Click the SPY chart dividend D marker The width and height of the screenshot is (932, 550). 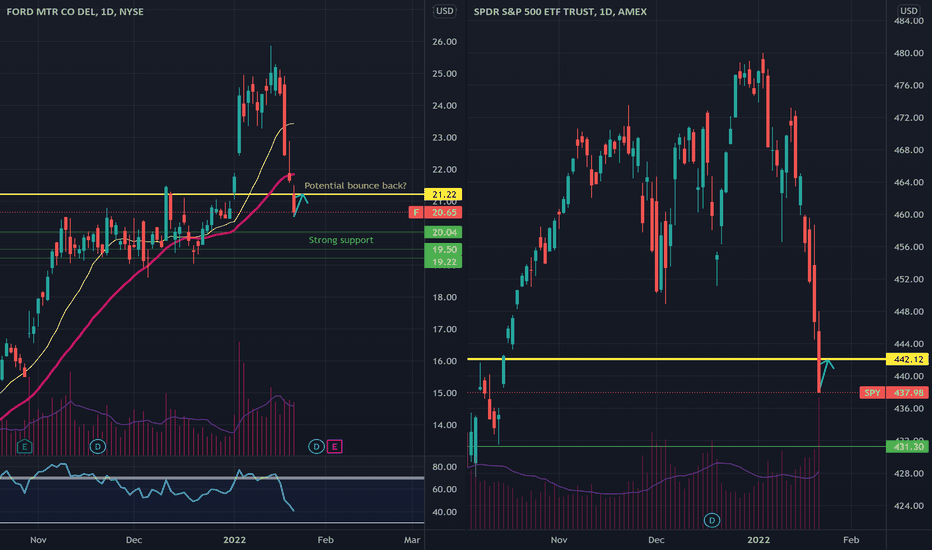711,520
